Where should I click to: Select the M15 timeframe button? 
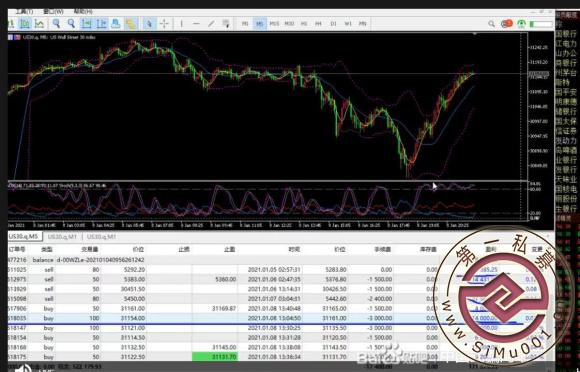(274, 24)
